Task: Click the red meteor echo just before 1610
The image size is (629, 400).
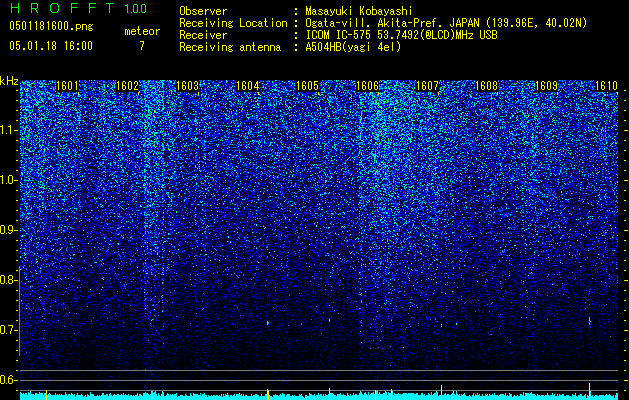Action: tap(589, 321)
